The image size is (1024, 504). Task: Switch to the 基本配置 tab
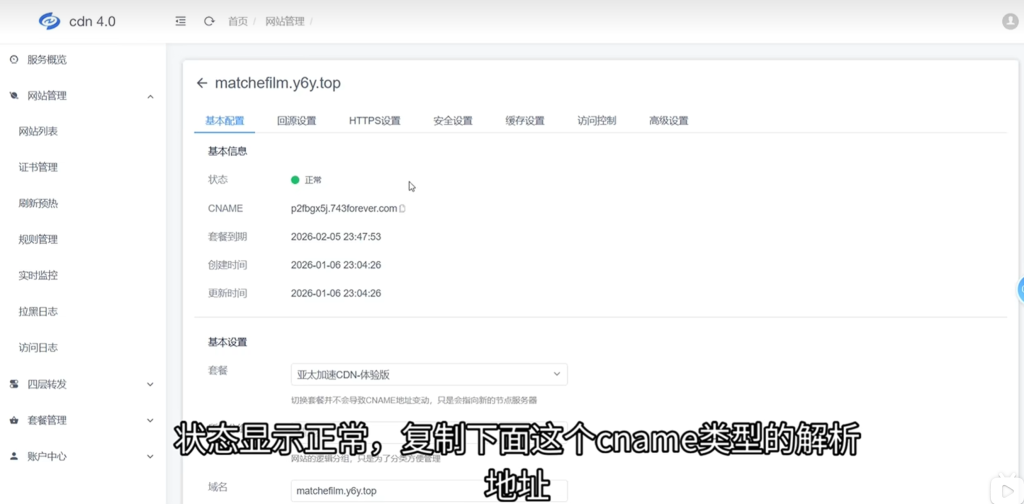coord(225,121)
